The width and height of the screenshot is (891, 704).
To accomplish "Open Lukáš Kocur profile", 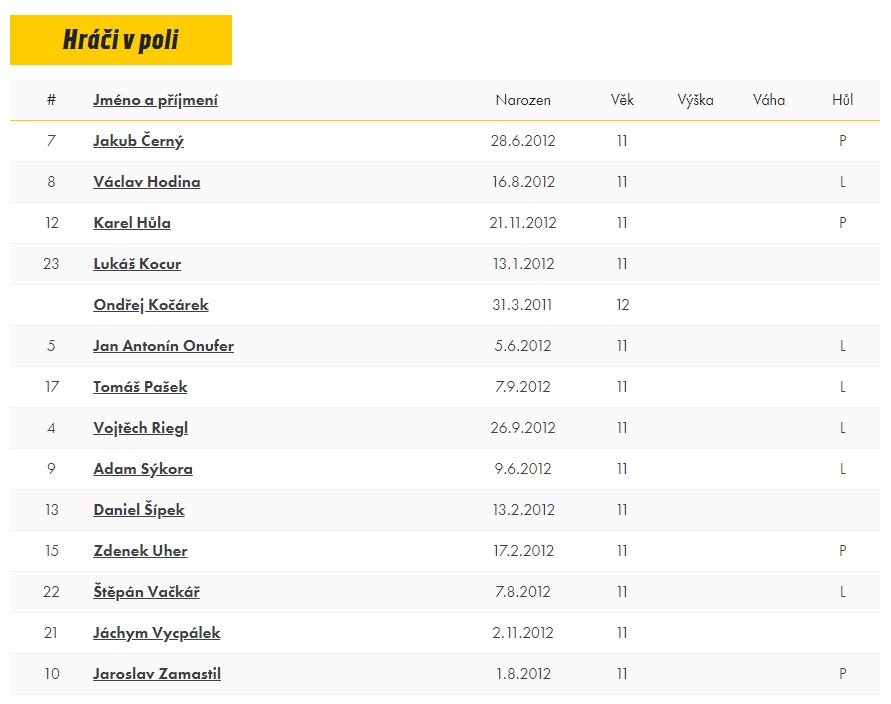I will coord(137,264).
